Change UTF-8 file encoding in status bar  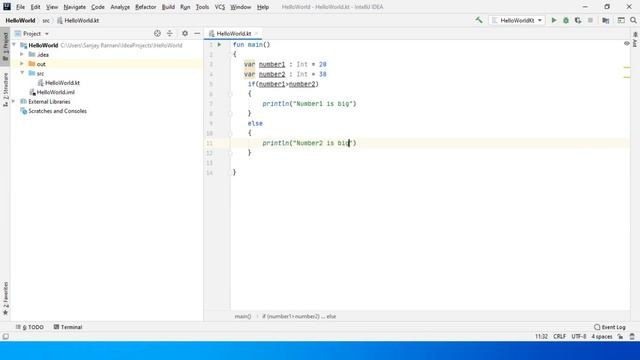click(578, 337)
